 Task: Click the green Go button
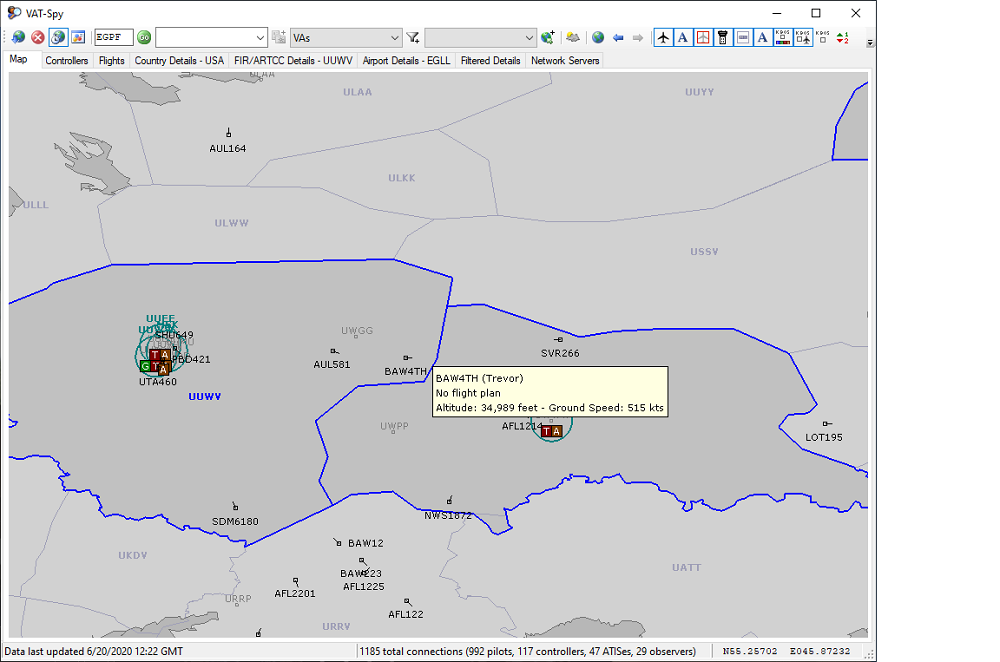click(x=144, y=38)
